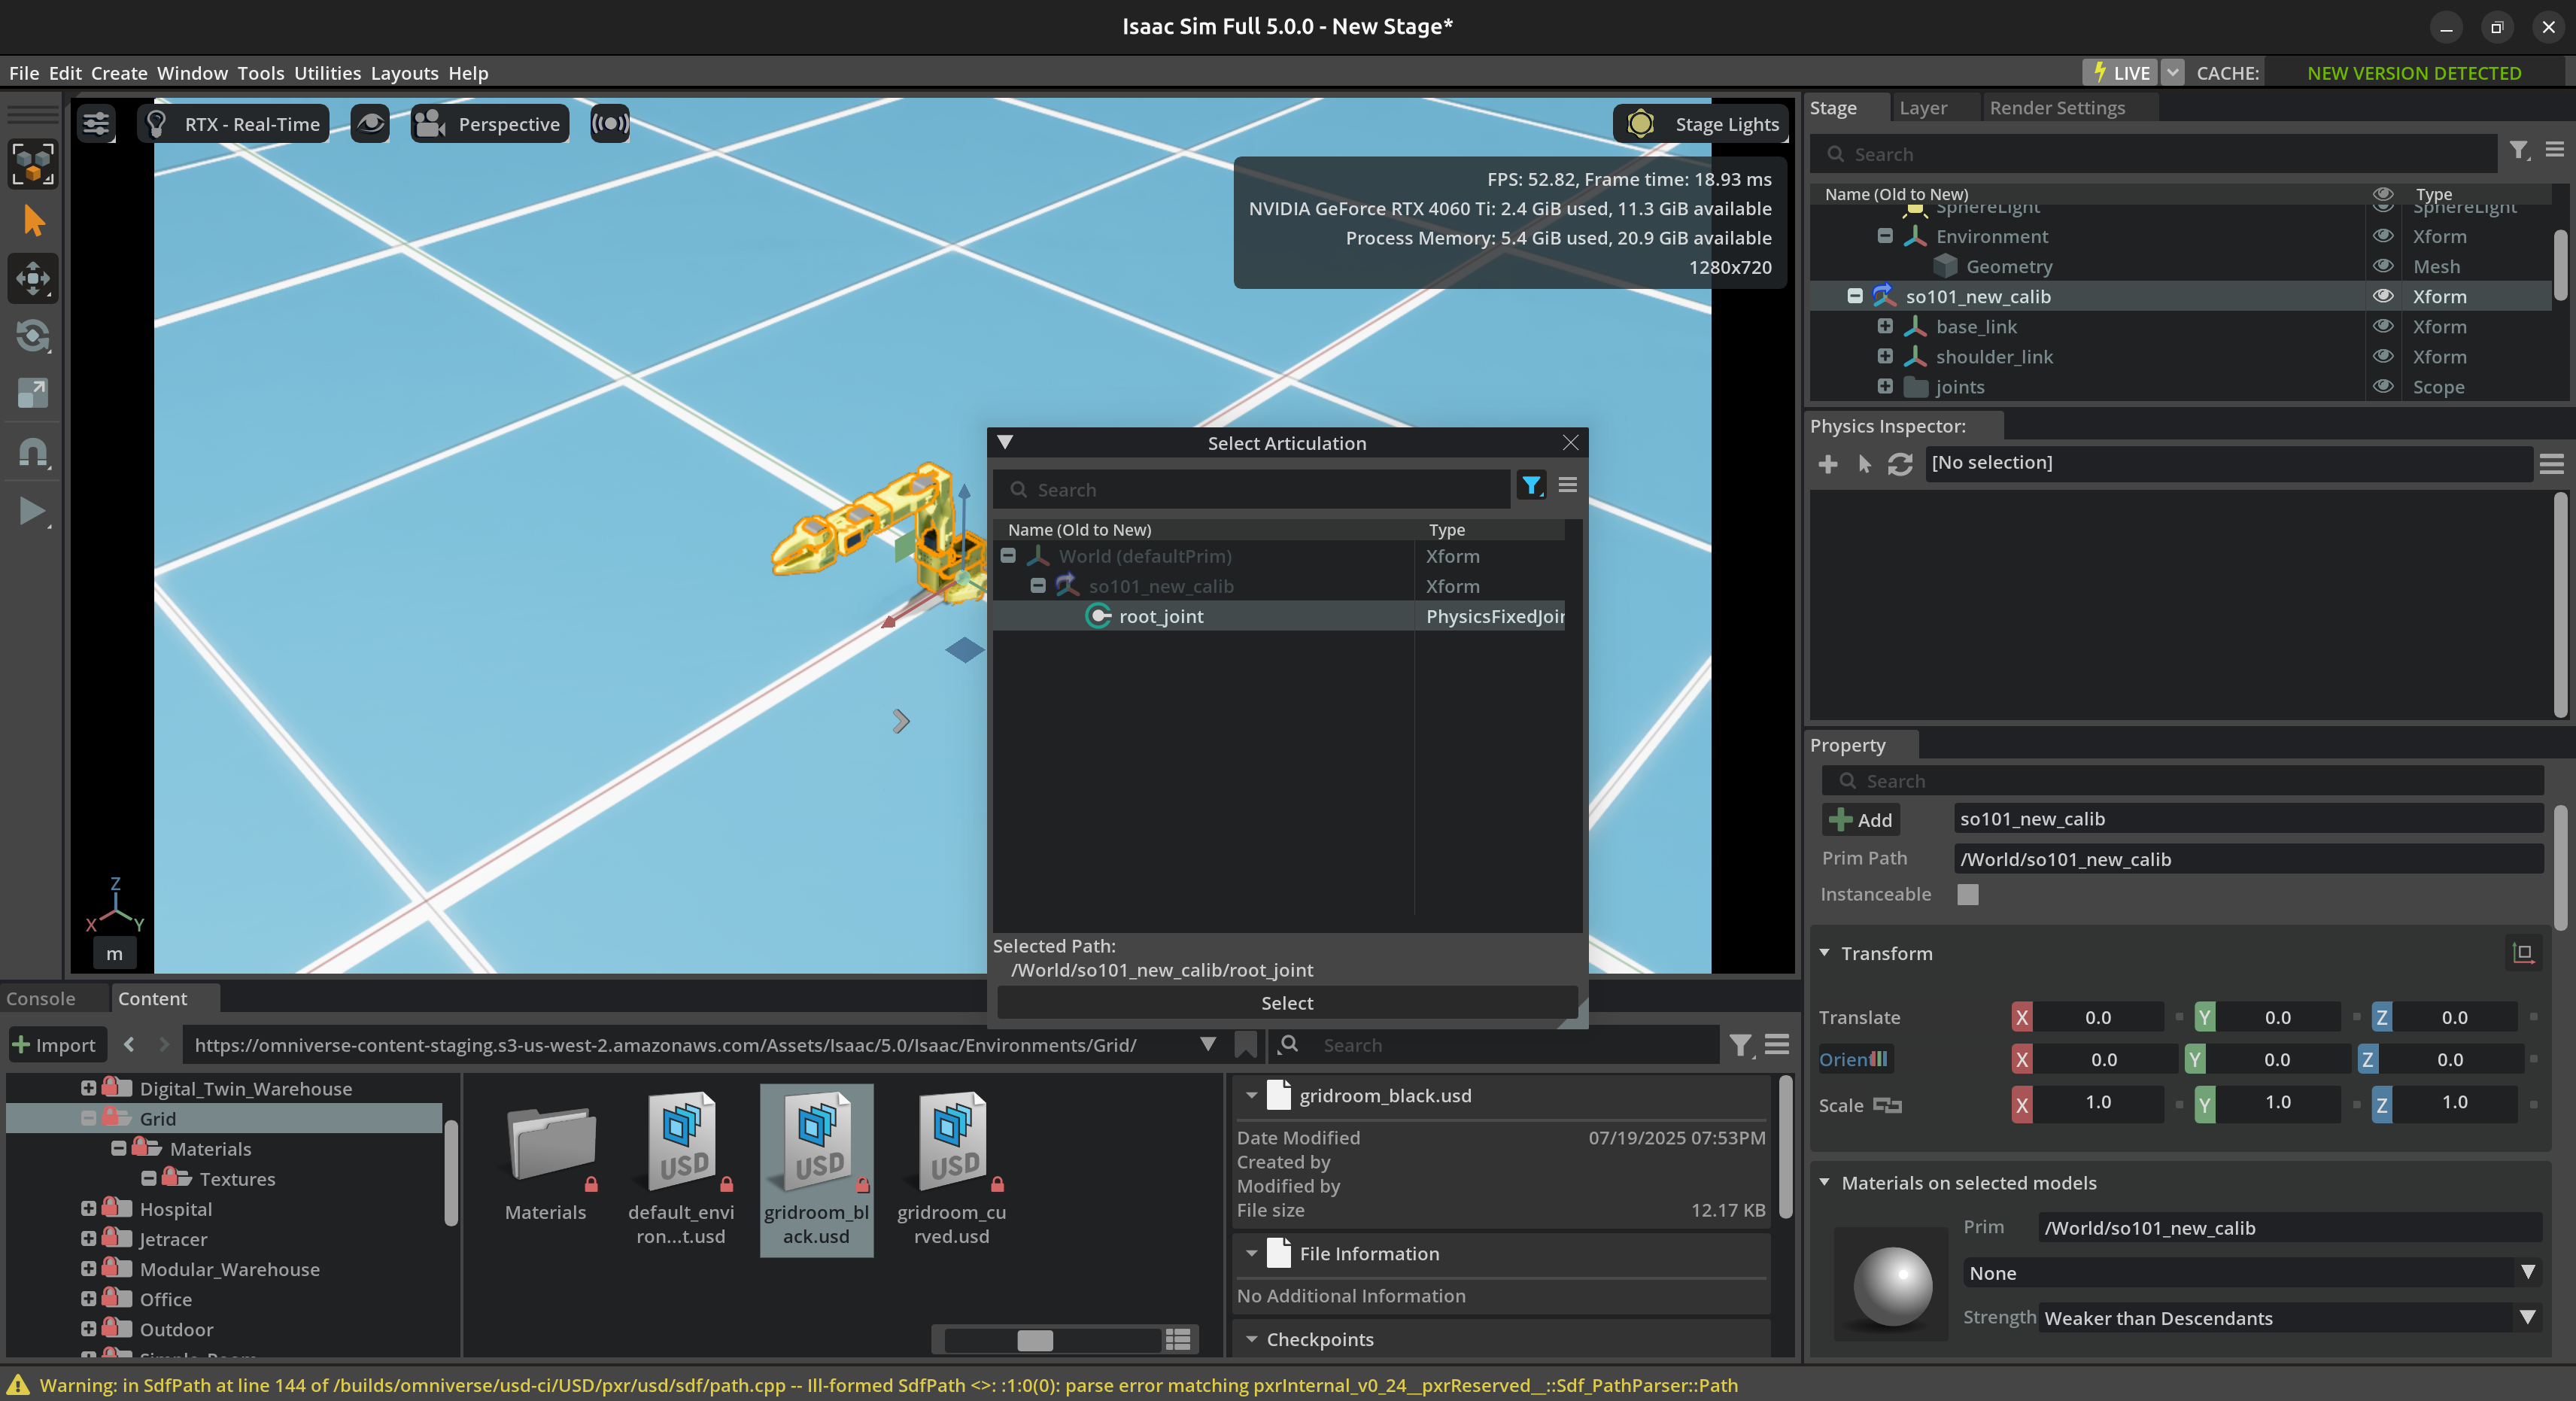Click the Translate X value field
The image size is (2576, 1401).
pos(2098,1017)
